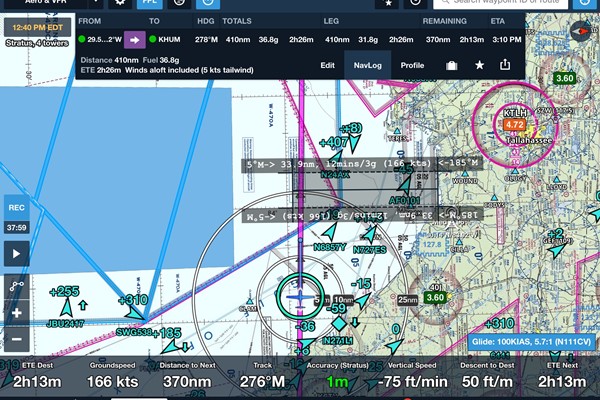The height and width of the screenshot is (400, 600).
Task: Tap the compass north-up indicator
Action: click(581, 31)
